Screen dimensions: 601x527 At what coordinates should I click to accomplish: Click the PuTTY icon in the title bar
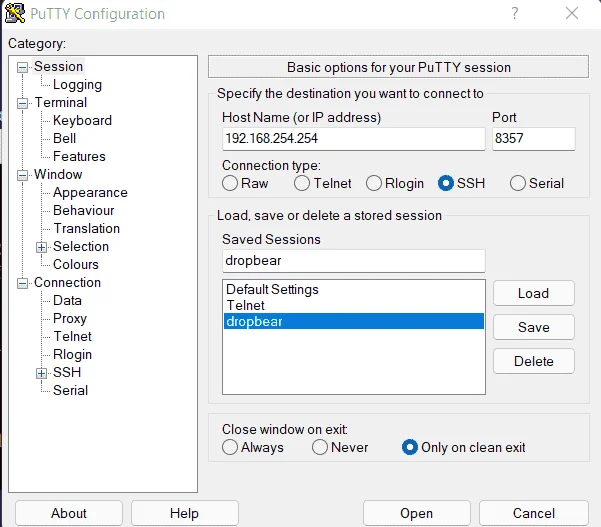[x=15, y=13]
